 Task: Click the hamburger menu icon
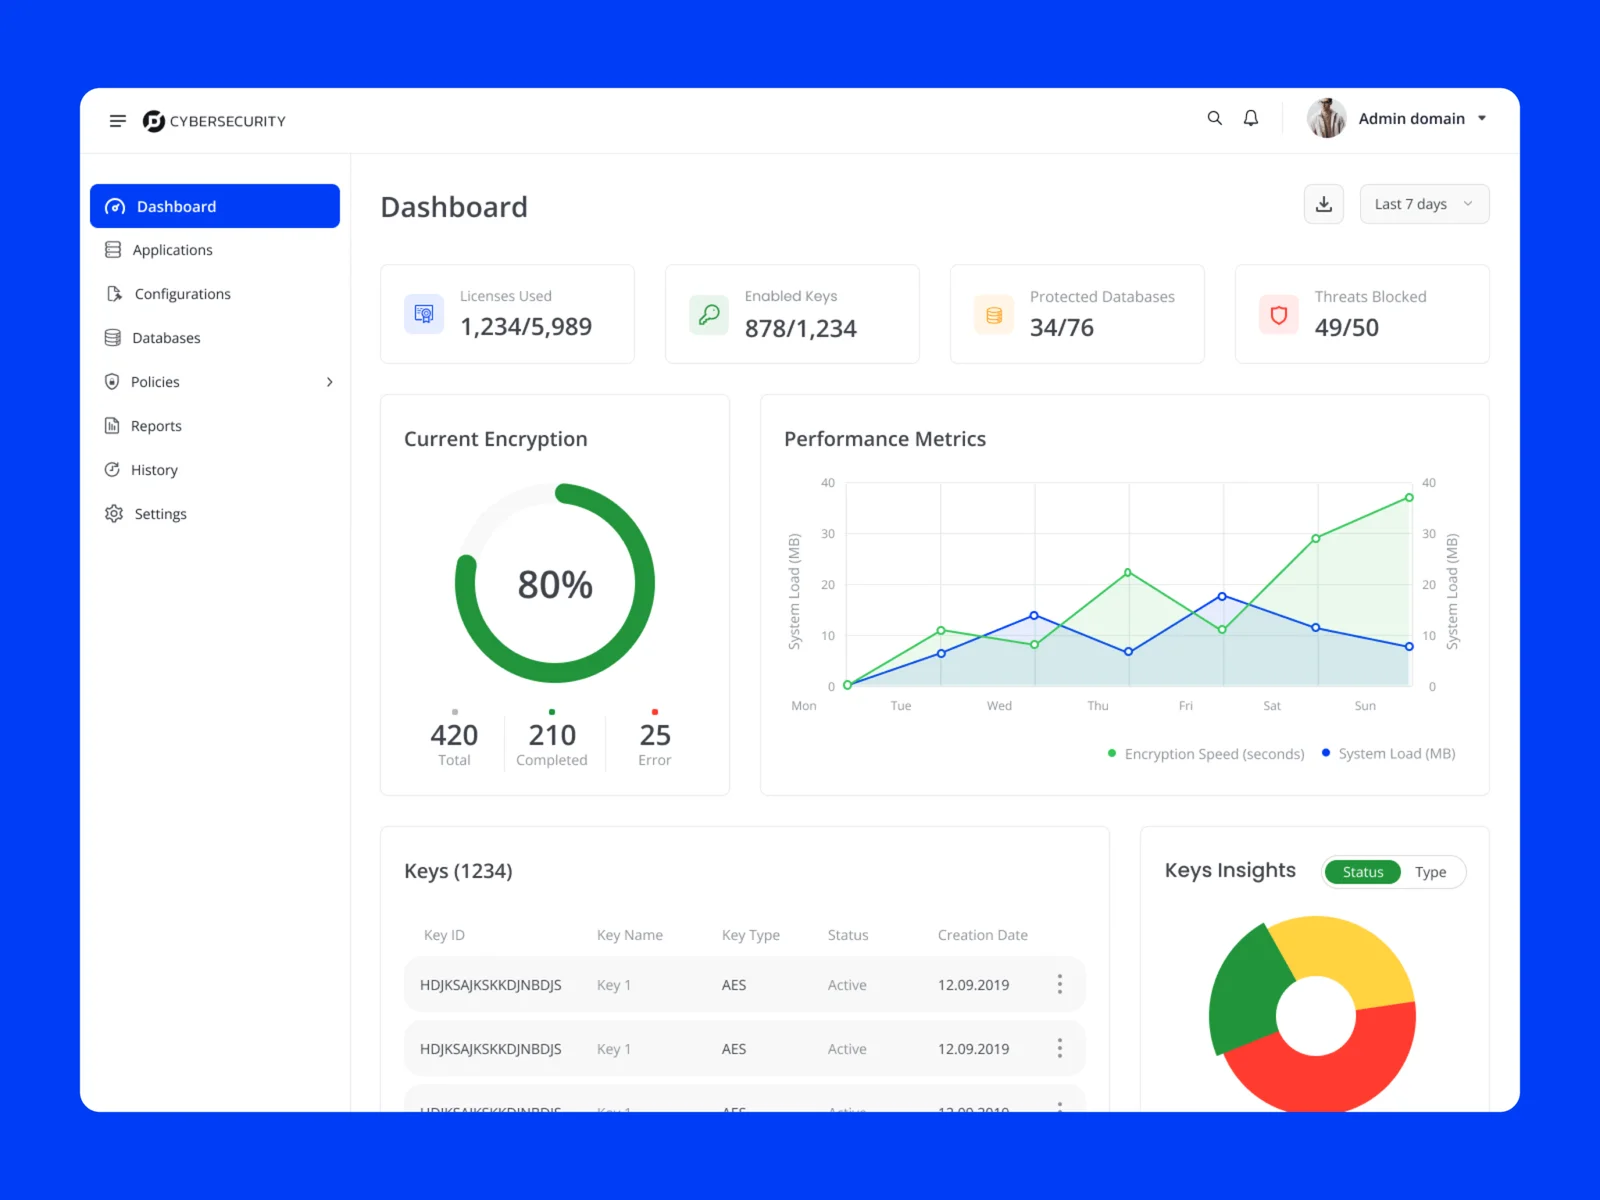pos(117,121)
